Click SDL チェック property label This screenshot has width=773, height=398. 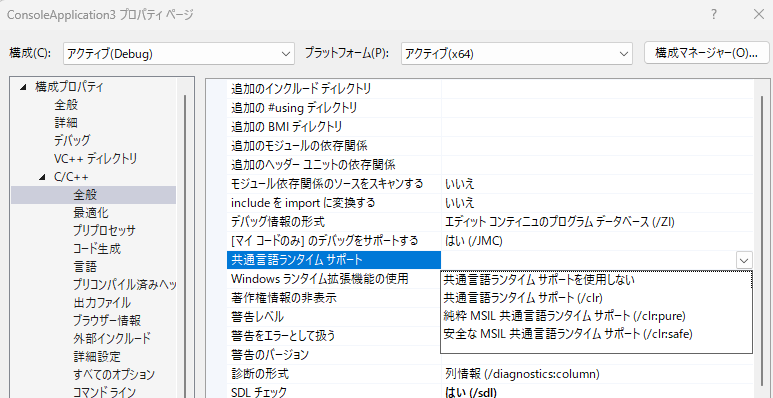[x=259, y=393]
